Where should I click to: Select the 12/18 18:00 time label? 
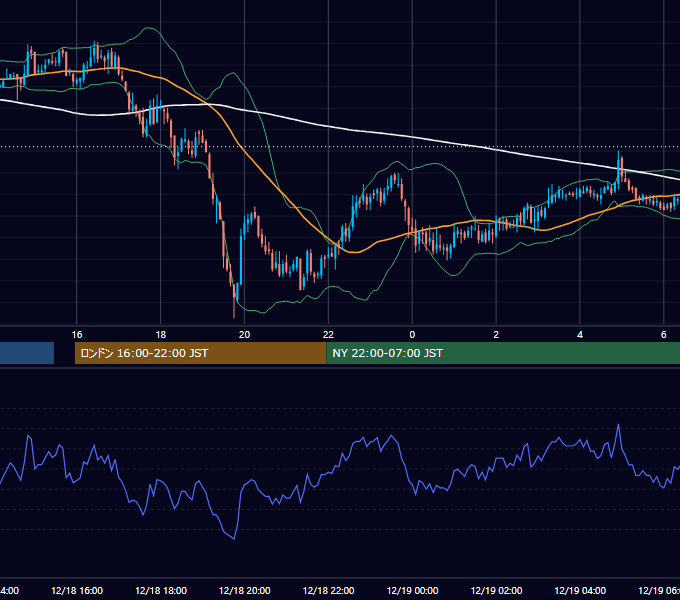(x=161, y=590)
